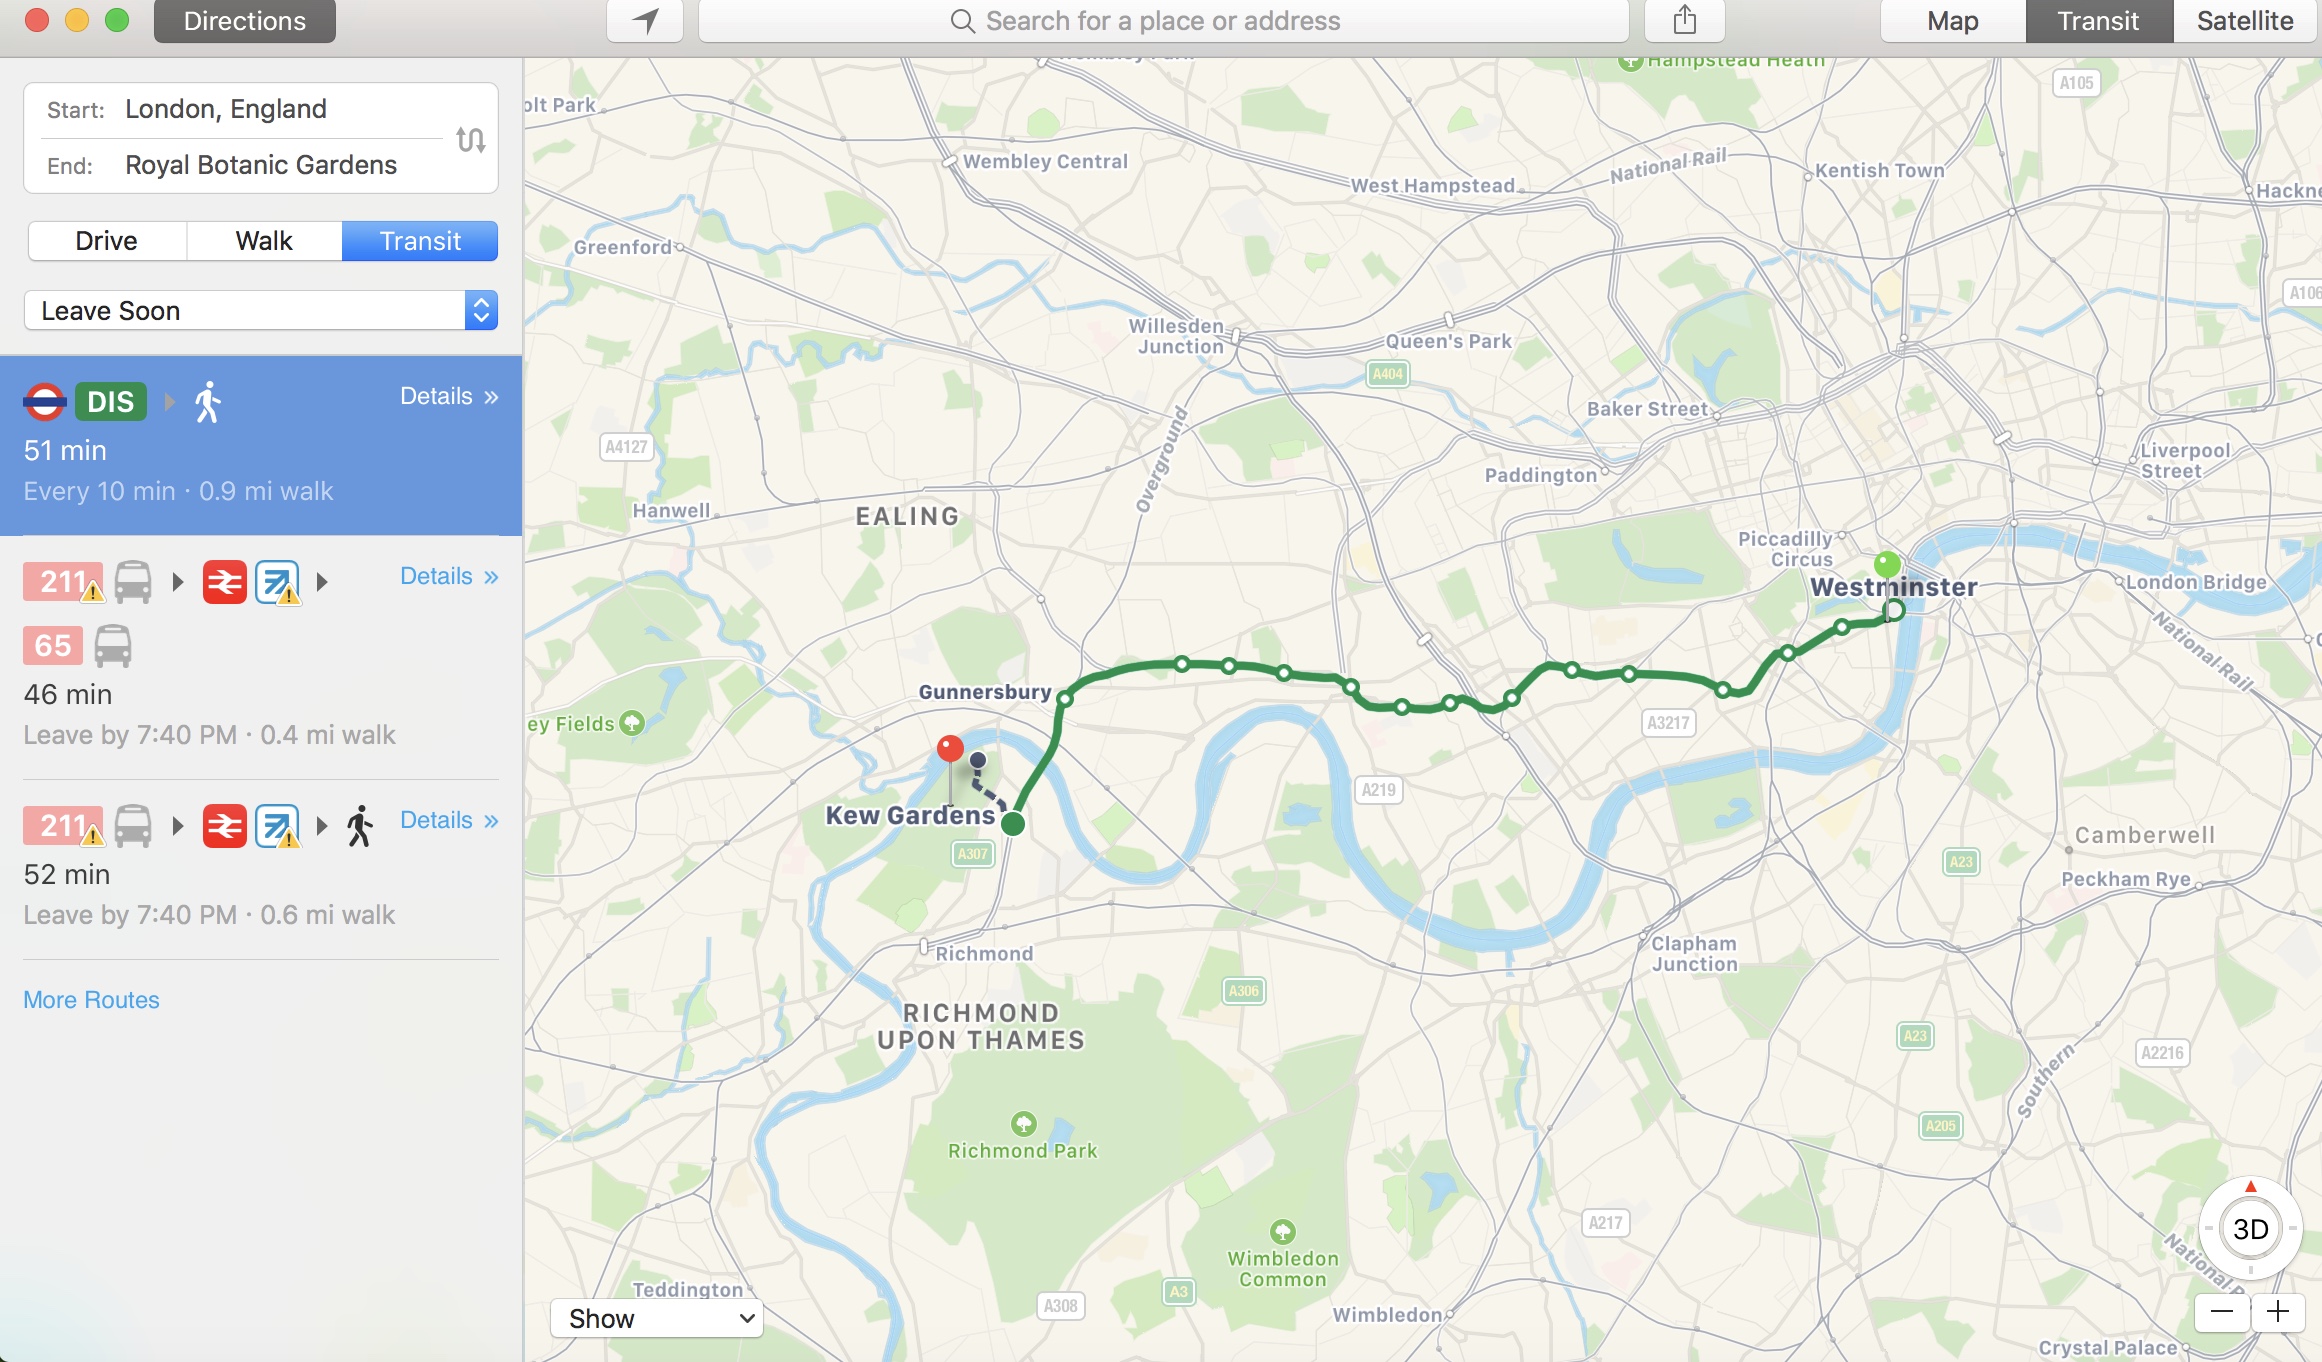This screenshot has height=1362, width=2322.
Task: Select the Walk travel mode
Action: pyautogui.click(x=264, y=241)
